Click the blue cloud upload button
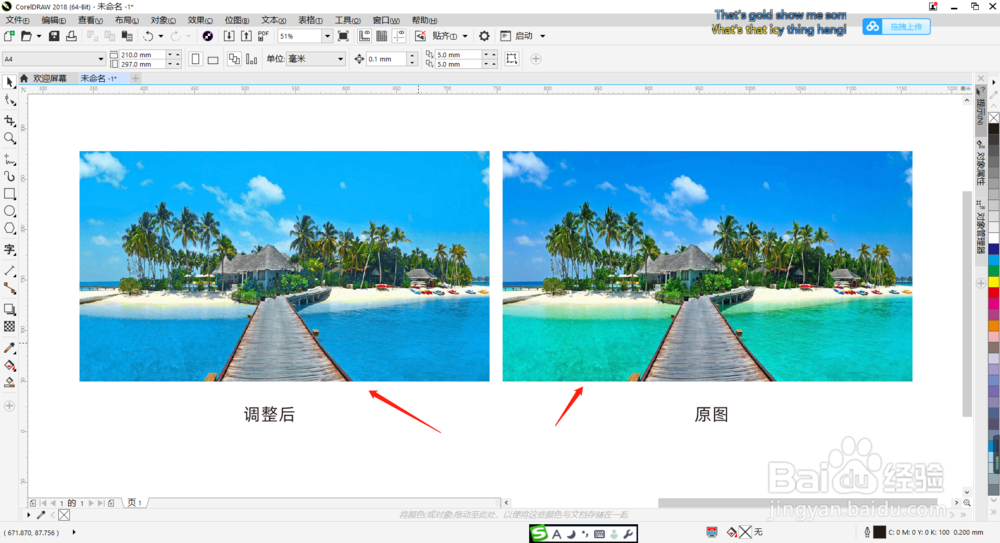 896,27
